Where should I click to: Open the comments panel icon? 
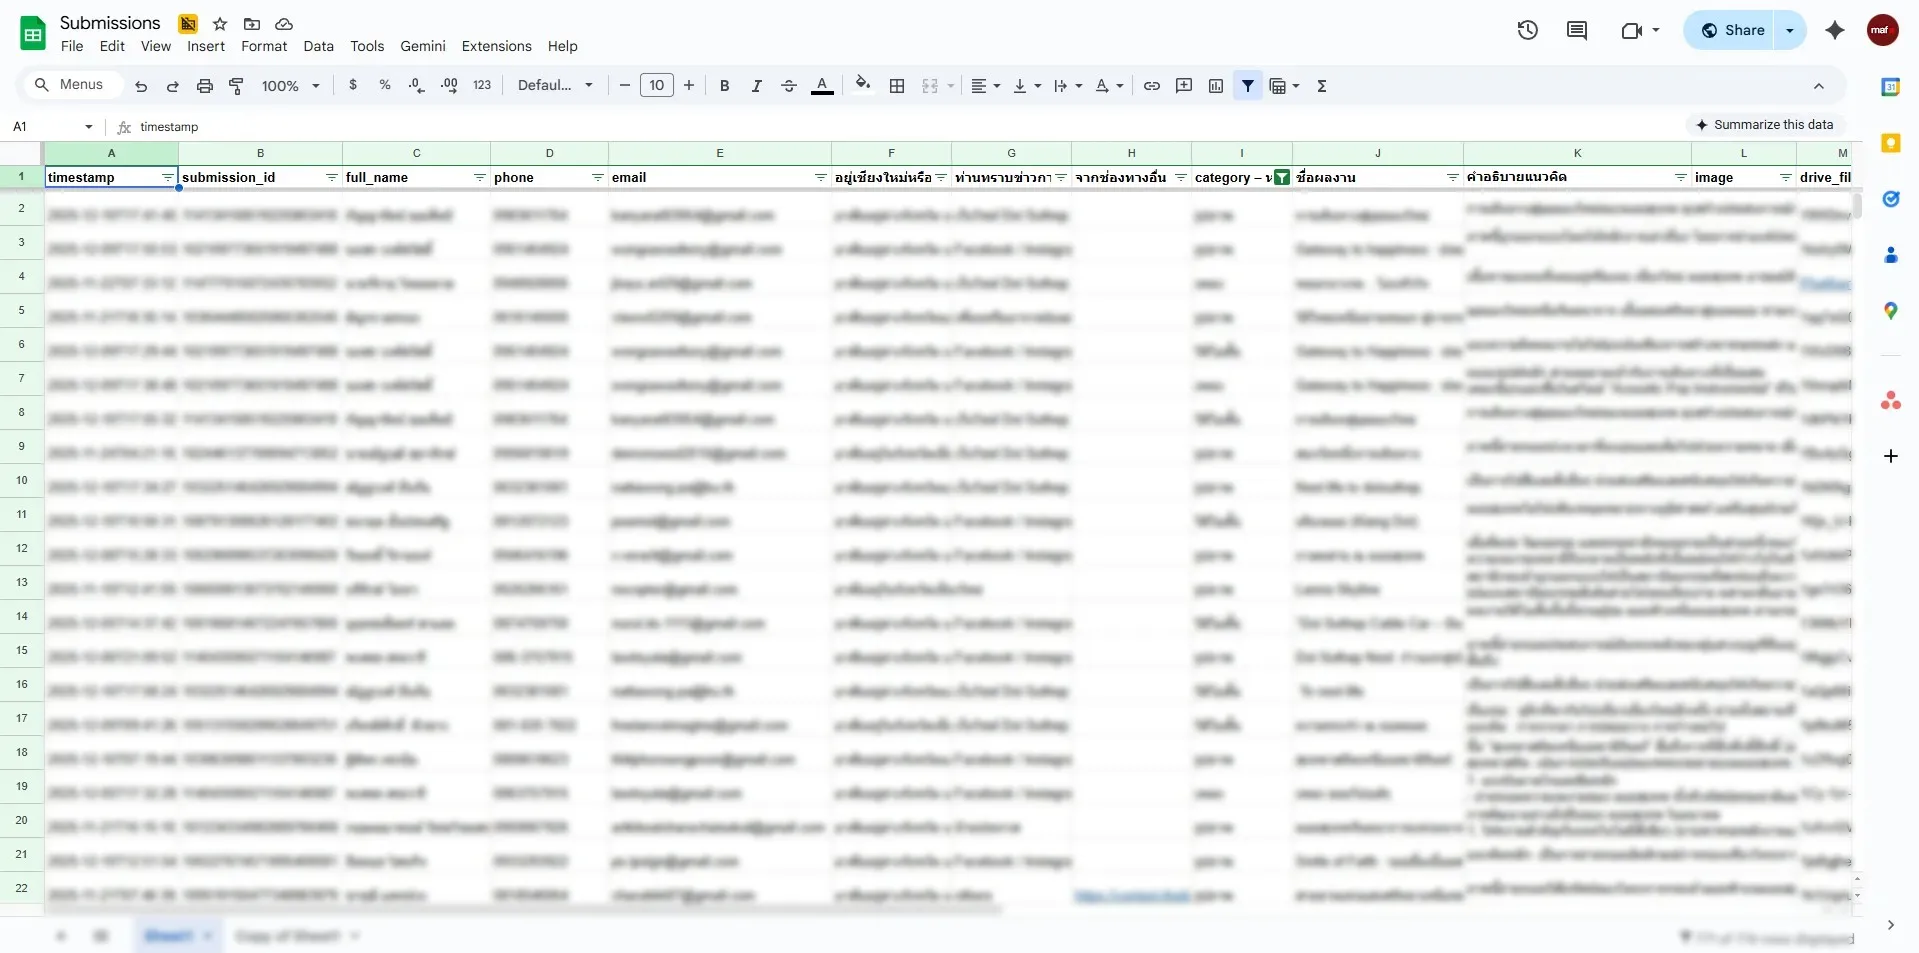pyautogui.click(x=1577, y=30)
